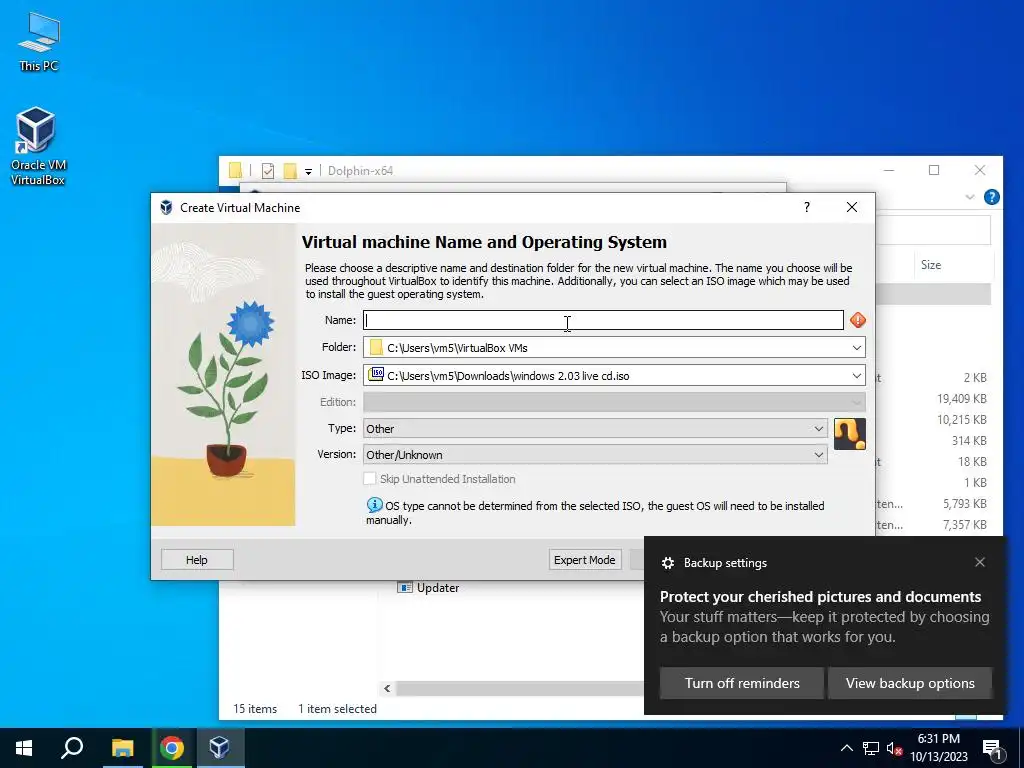
Task: Click the gear icon in the Backup settings notification
Action: 667,563
